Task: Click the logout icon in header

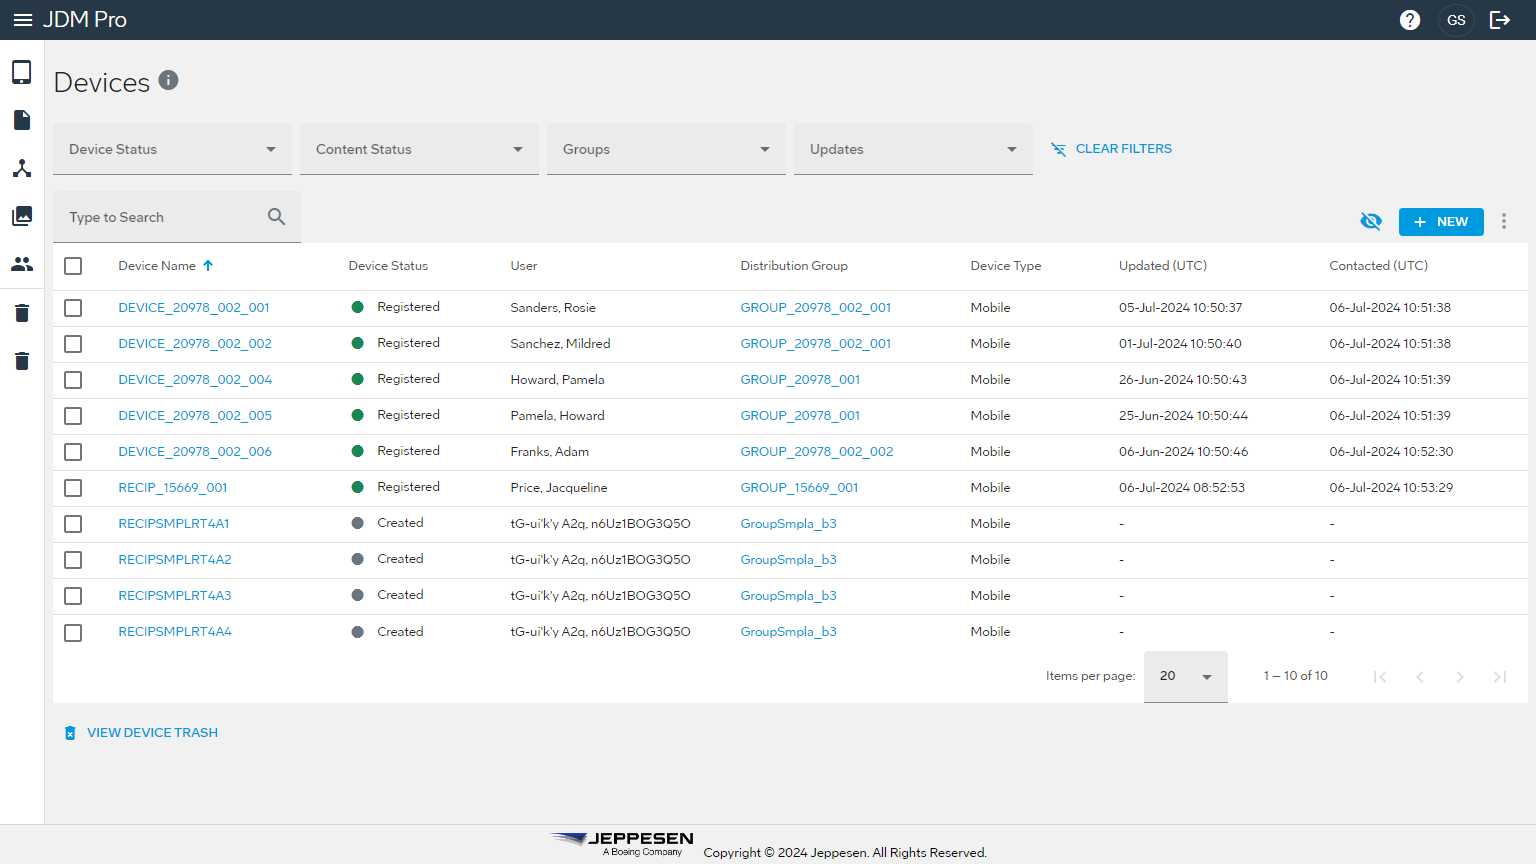Action: (x=1500, y=20)
